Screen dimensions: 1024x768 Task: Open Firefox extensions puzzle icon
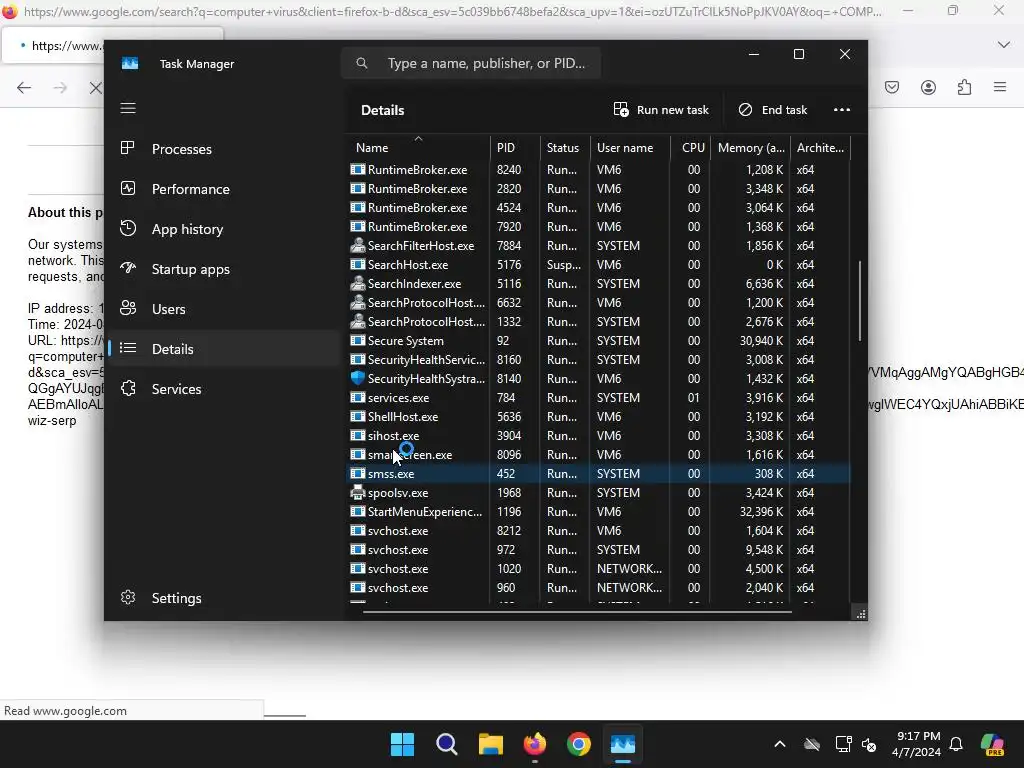point(964,88)
